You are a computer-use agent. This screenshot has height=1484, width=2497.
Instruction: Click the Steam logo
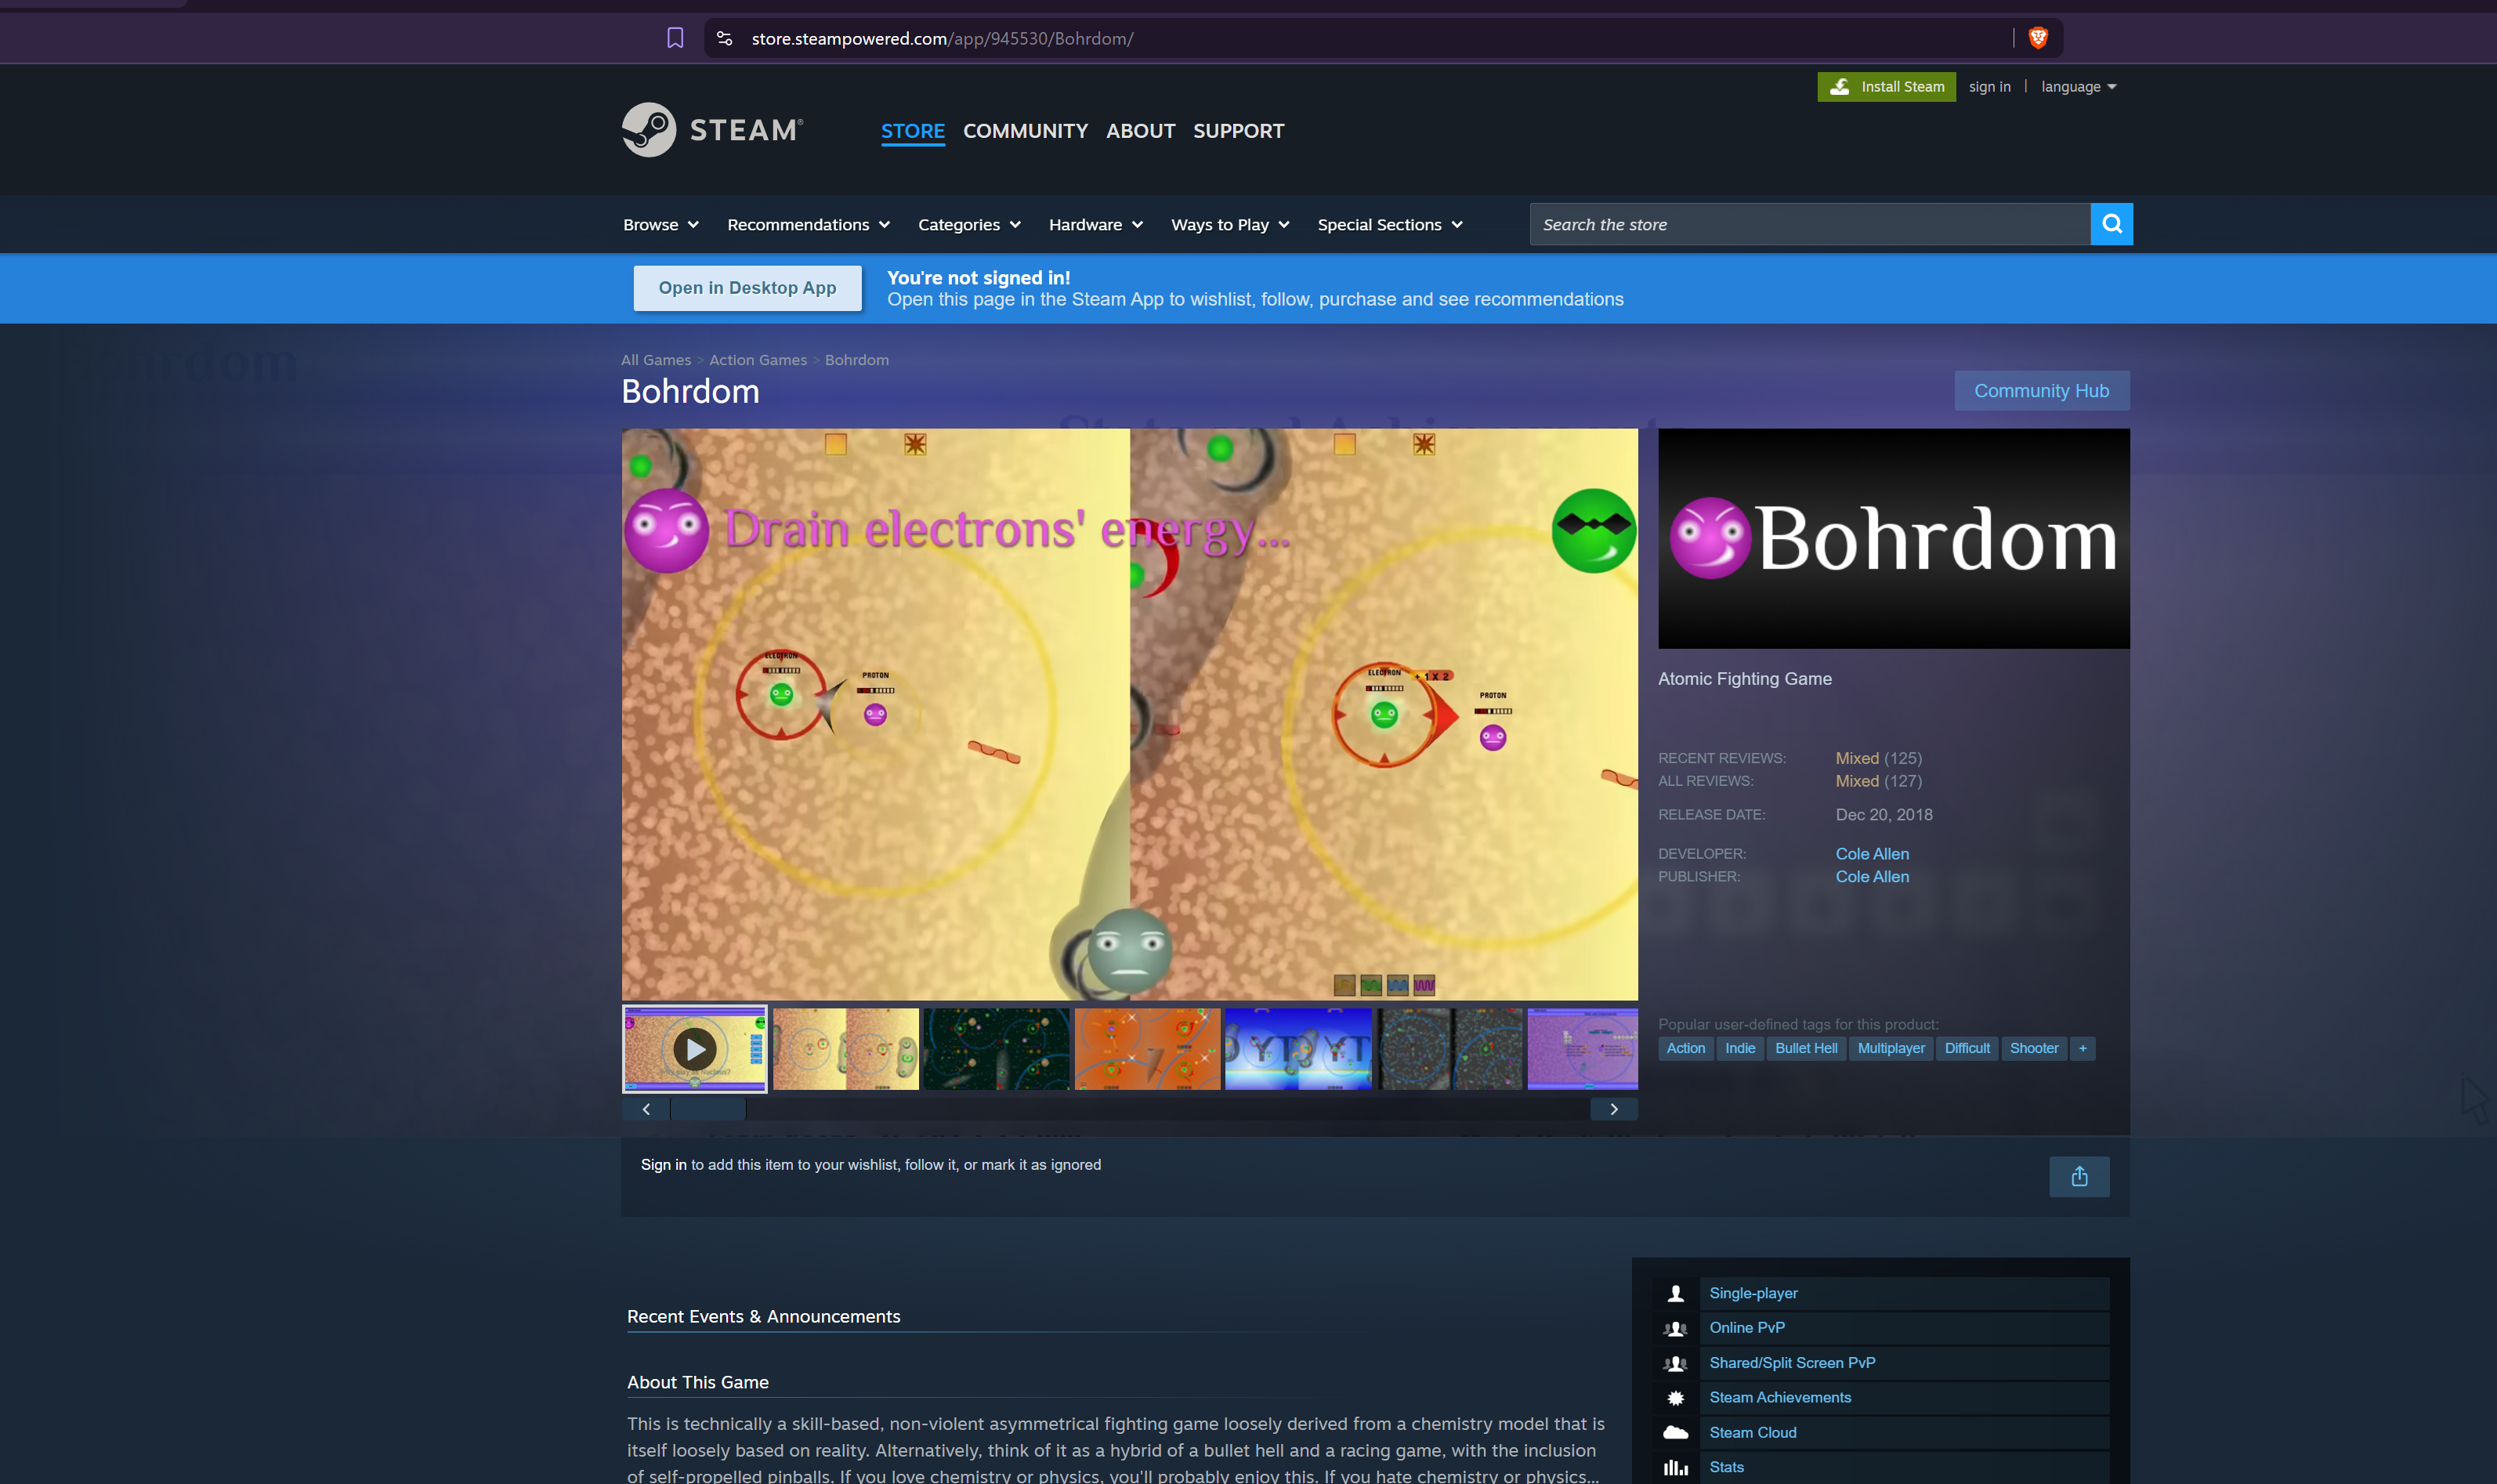click(712, 130)
